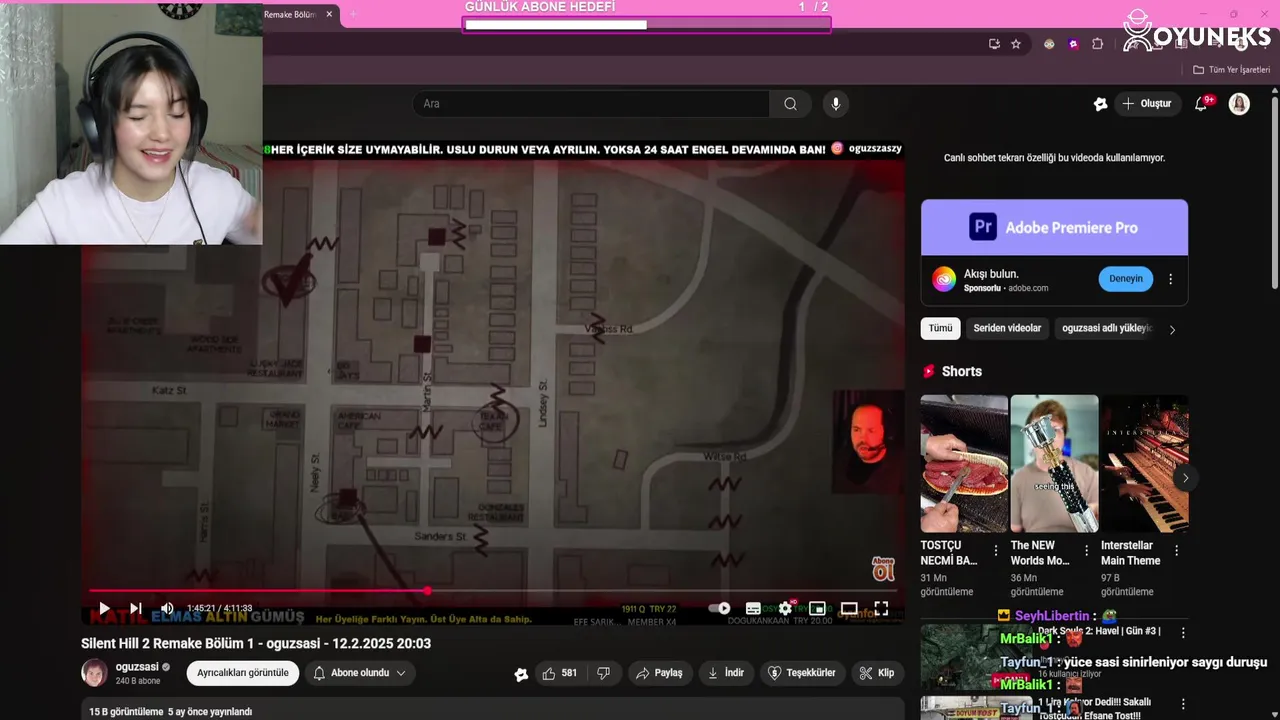1280x720 pixels.
Task: Close the Remake Bölüm browser tab
Action: [x=329, y=14]
